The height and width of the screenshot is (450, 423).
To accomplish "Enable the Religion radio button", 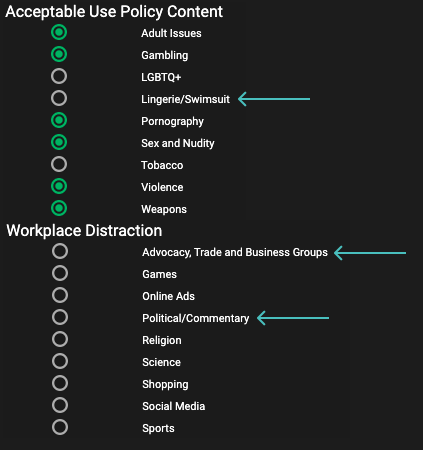I will (x=60, y=339).
